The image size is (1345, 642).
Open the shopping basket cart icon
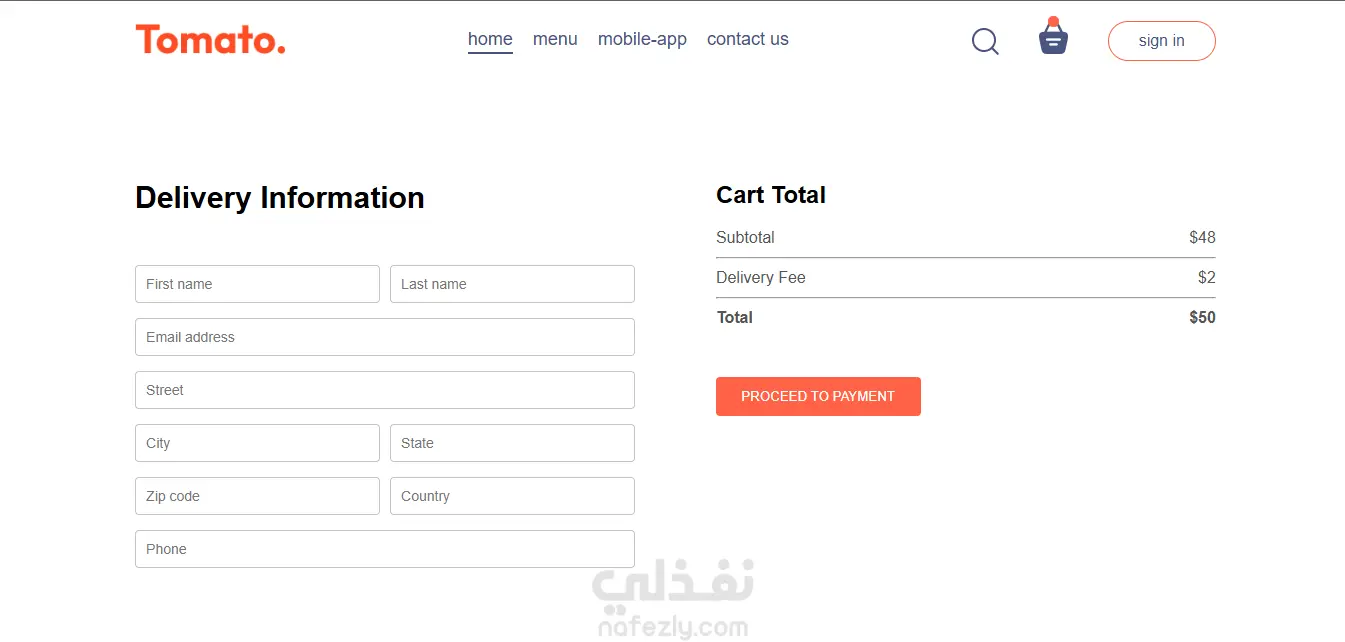coord(1053,37)
